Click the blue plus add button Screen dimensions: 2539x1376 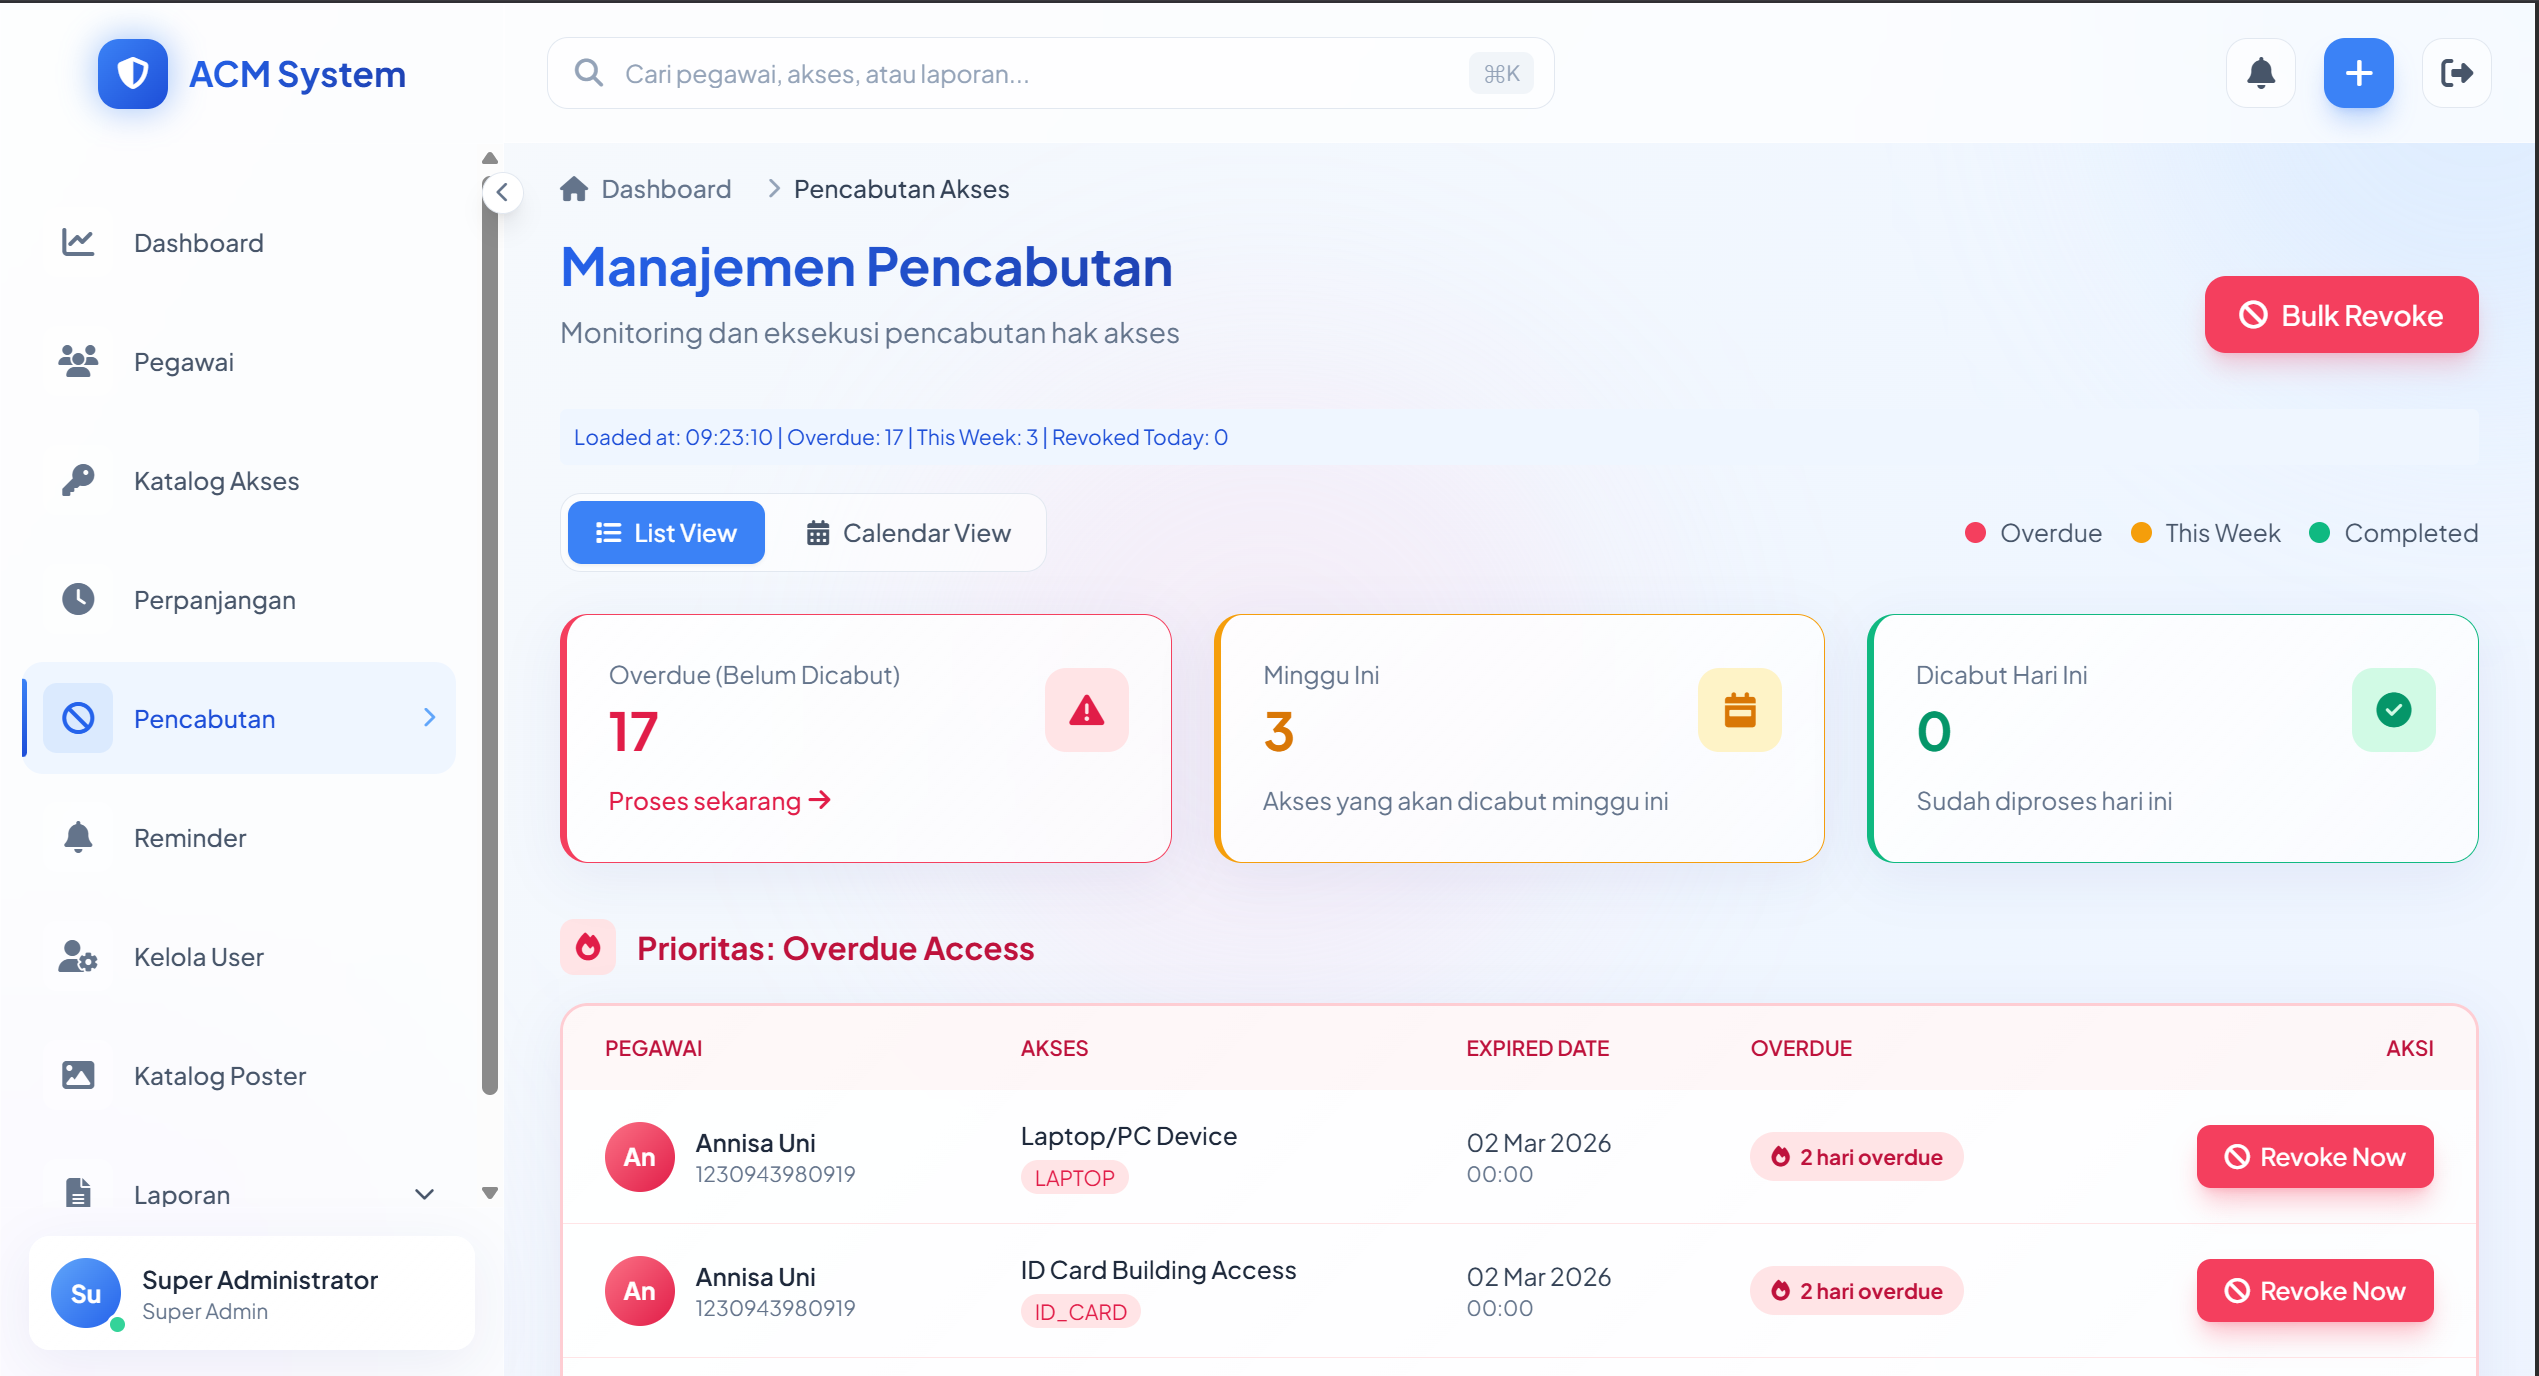[x=2357, y=73]
